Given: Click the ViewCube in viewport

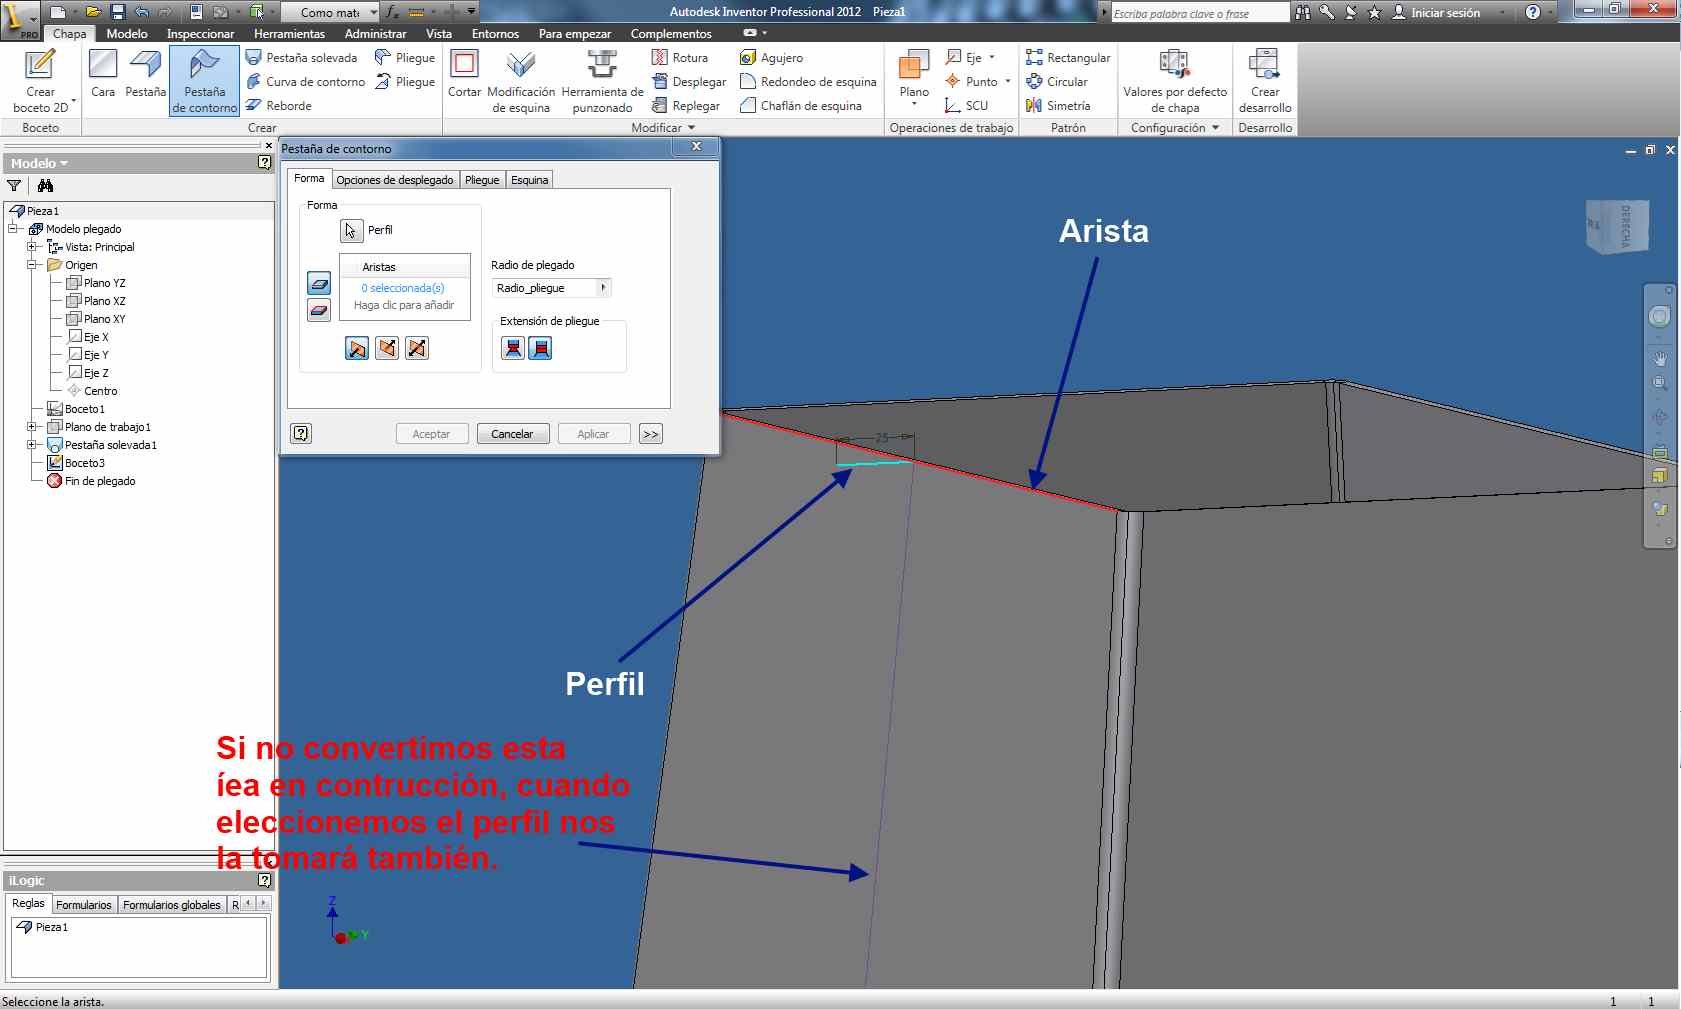Looking at the screenshot, I should click(1617, 227).
